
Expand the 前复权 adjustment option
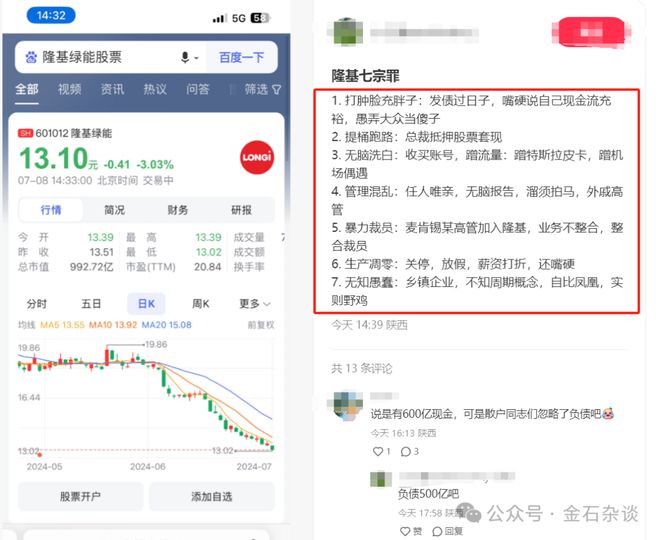[x=261, y=325]
